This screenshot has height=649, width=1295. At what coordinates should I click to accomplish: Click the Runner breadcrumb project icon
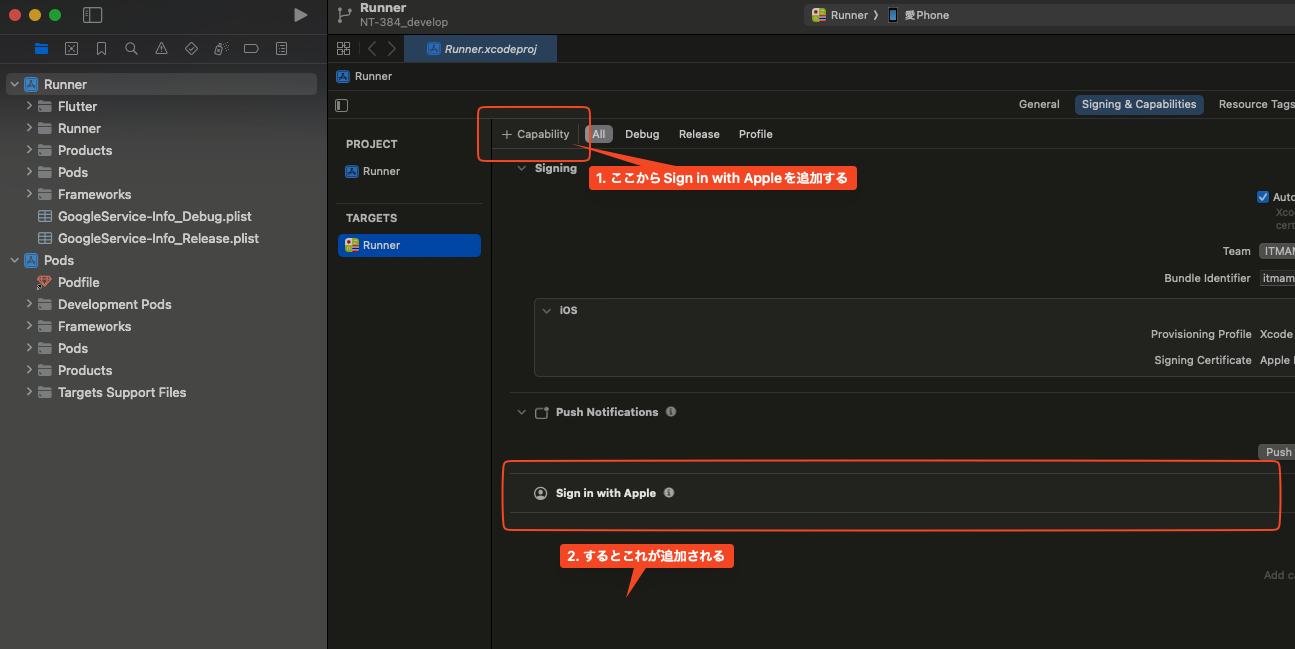pyautogui.click(x=343, y=76)
